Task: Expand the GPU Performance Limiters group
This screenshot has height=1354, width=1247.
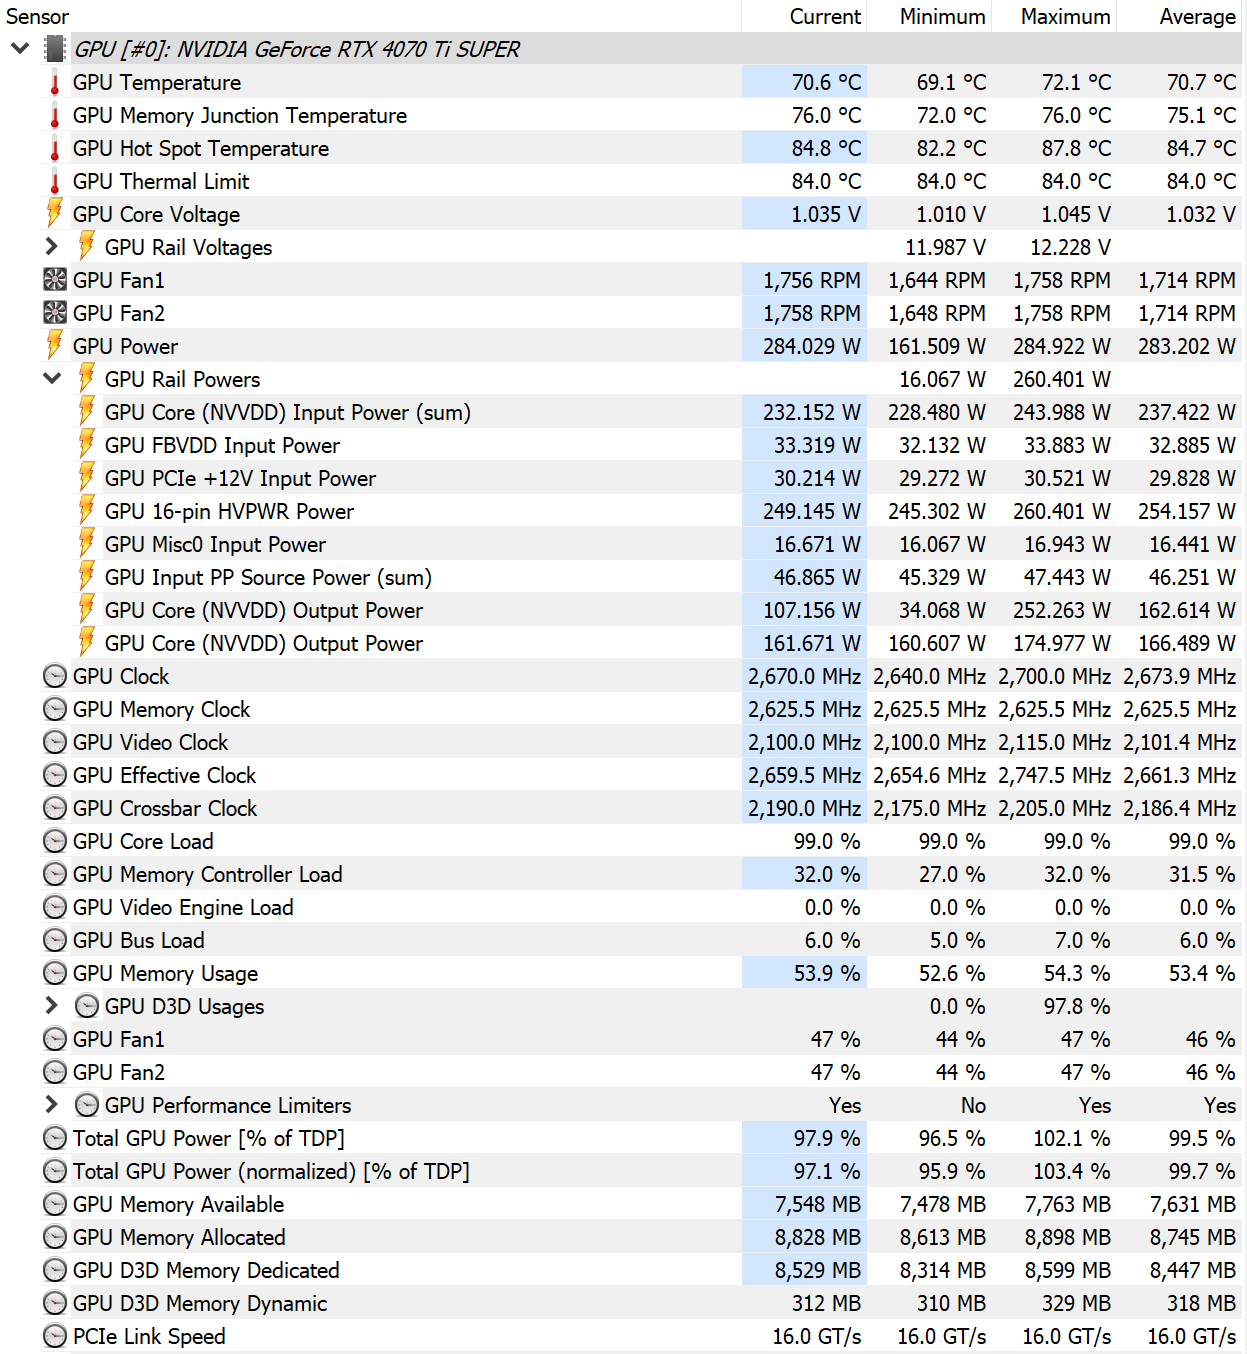Action: [52, 1104]
